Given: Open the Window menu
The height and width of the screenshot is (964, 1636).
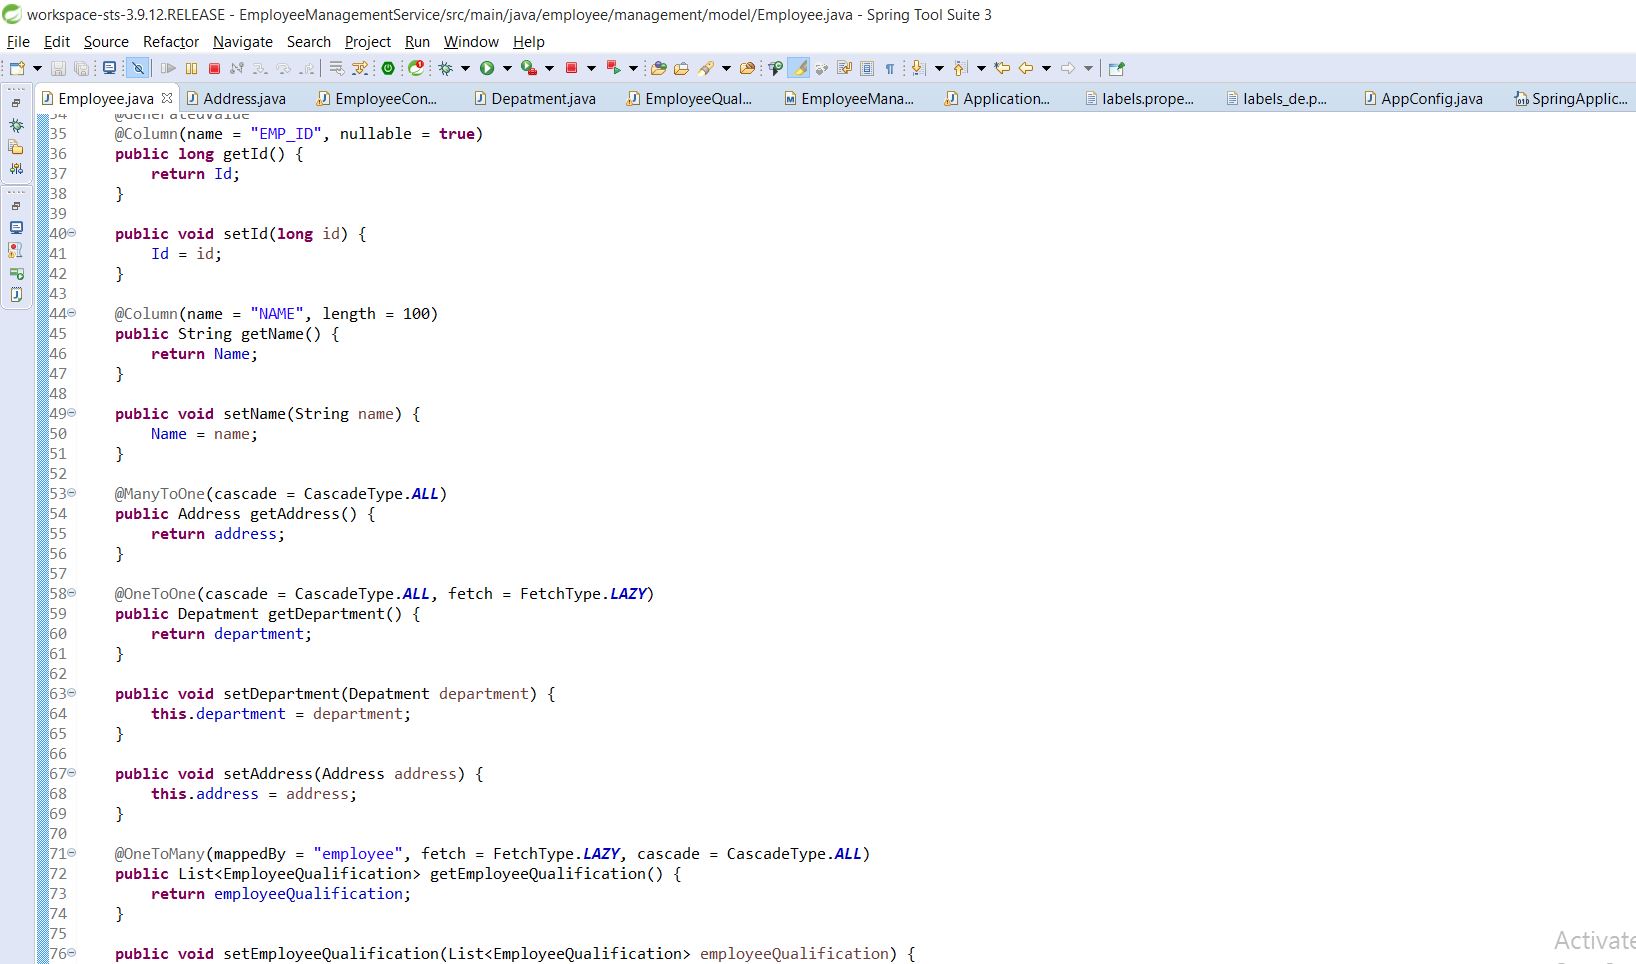Looking at the screenshot, I should (x=471, y=42).
